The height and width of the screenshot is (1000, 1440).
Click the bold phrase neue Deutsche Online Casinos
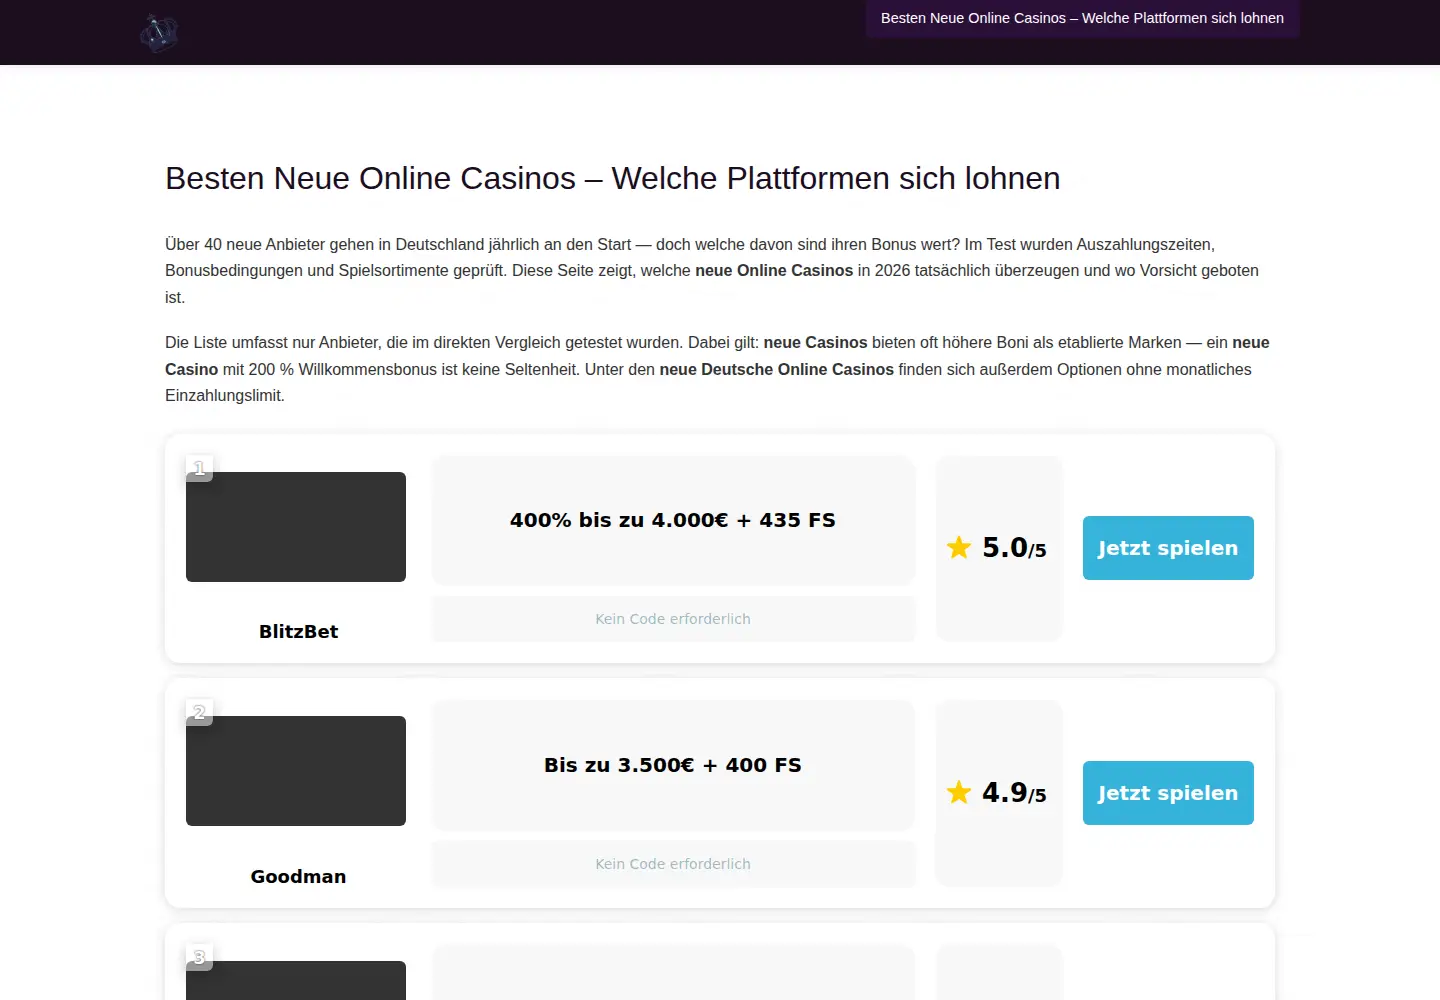[x=777, y=369]
